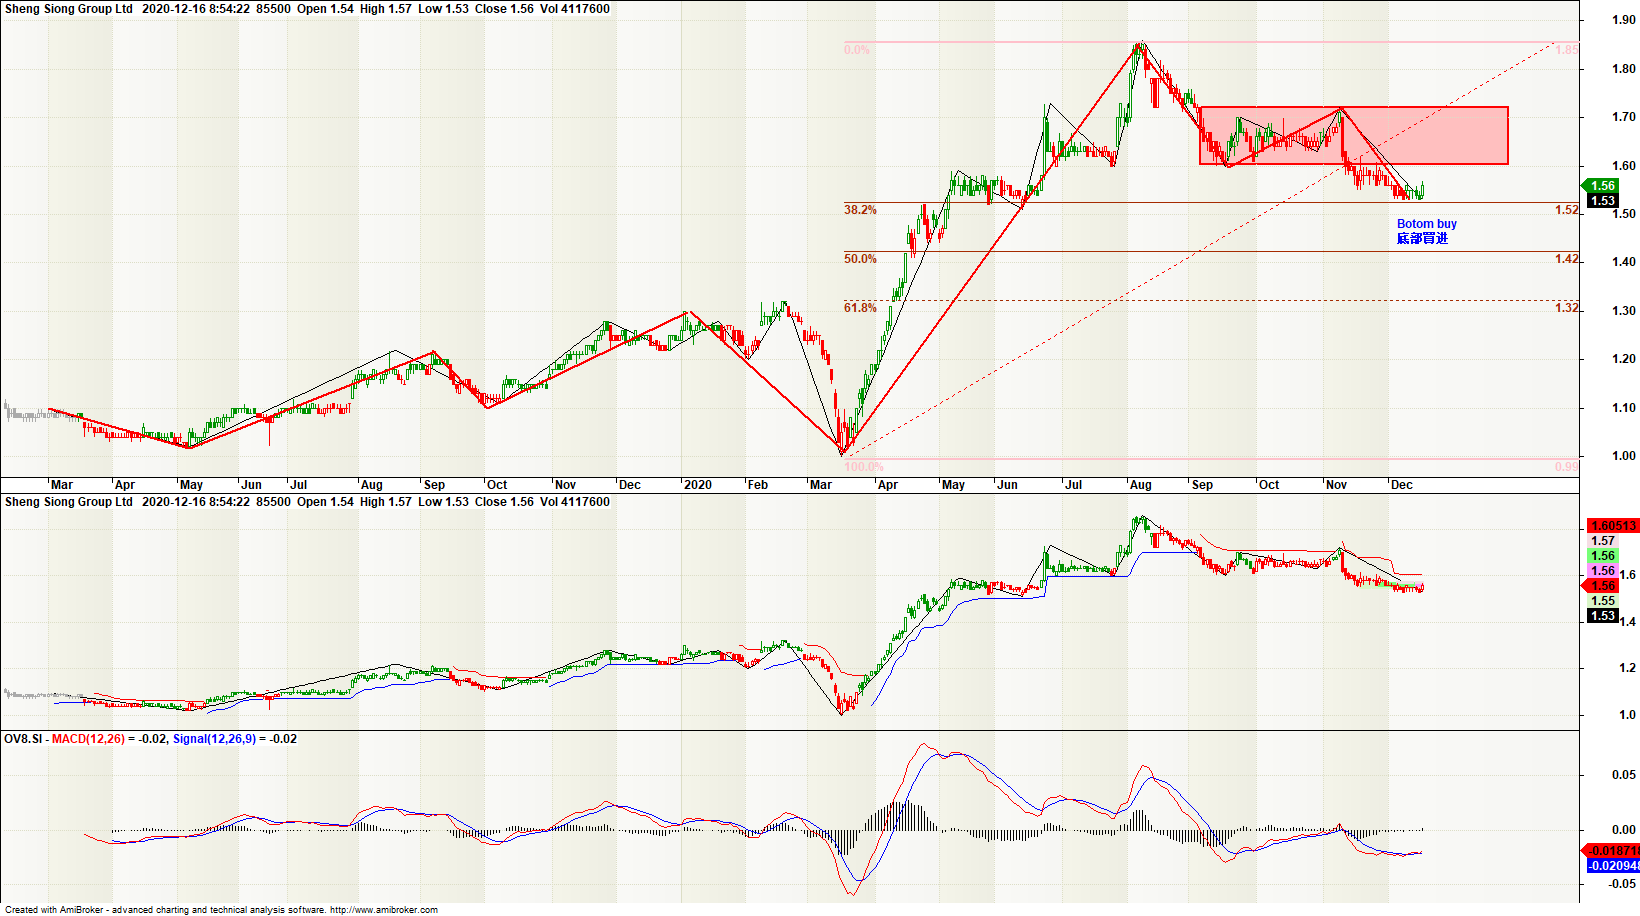Click the 0.05 MACD axis label
Viewport: 1640px width, 916px height.
[x=1624, y=775]
